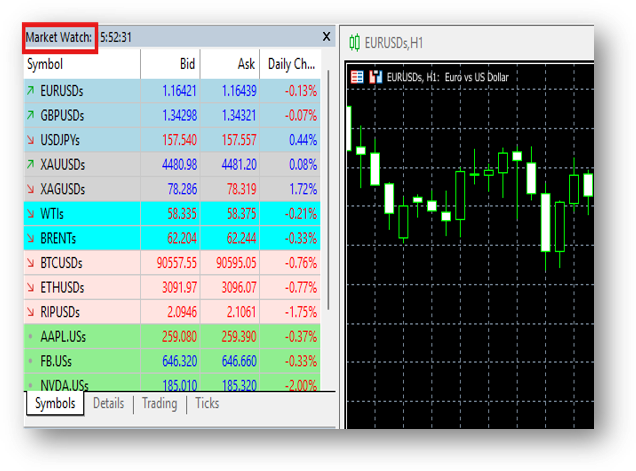Click the Daily Change column header

pos(291,64)
